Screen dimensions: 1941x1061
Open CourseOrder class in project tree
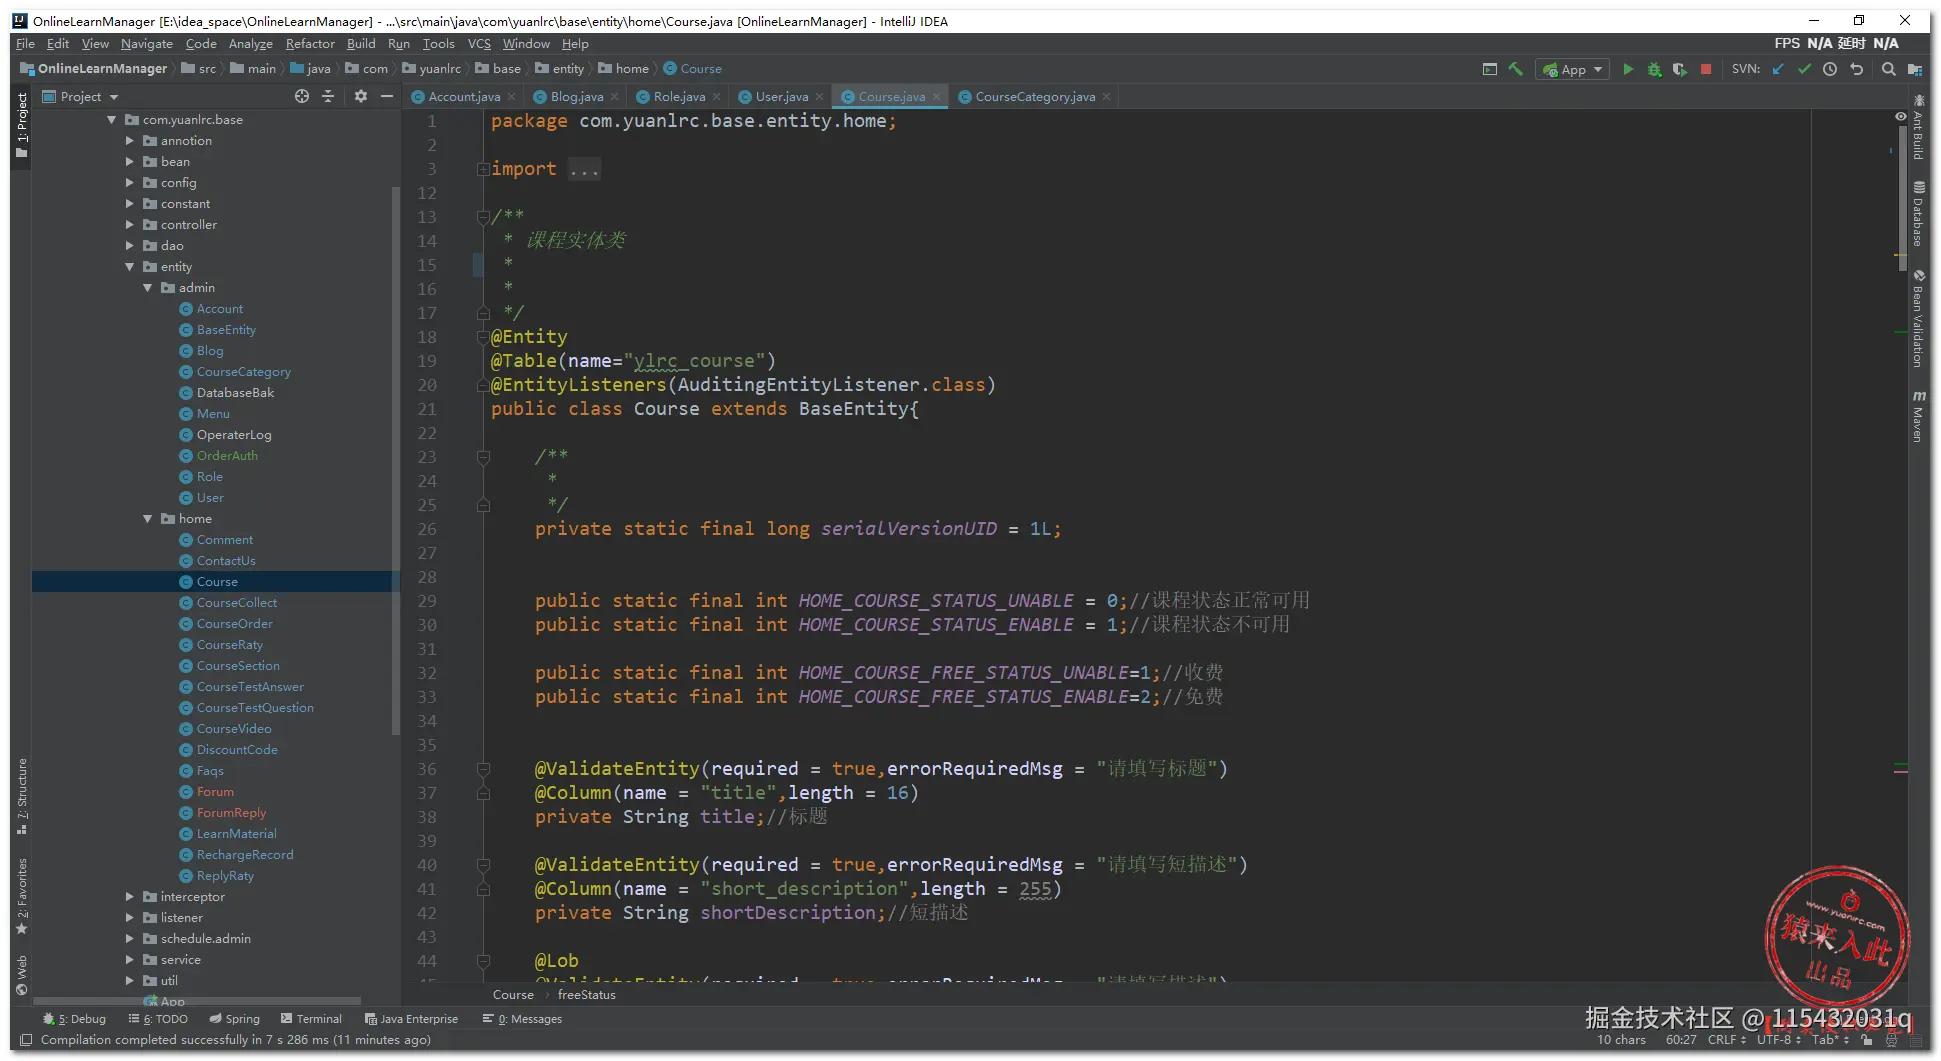[234, 624]
